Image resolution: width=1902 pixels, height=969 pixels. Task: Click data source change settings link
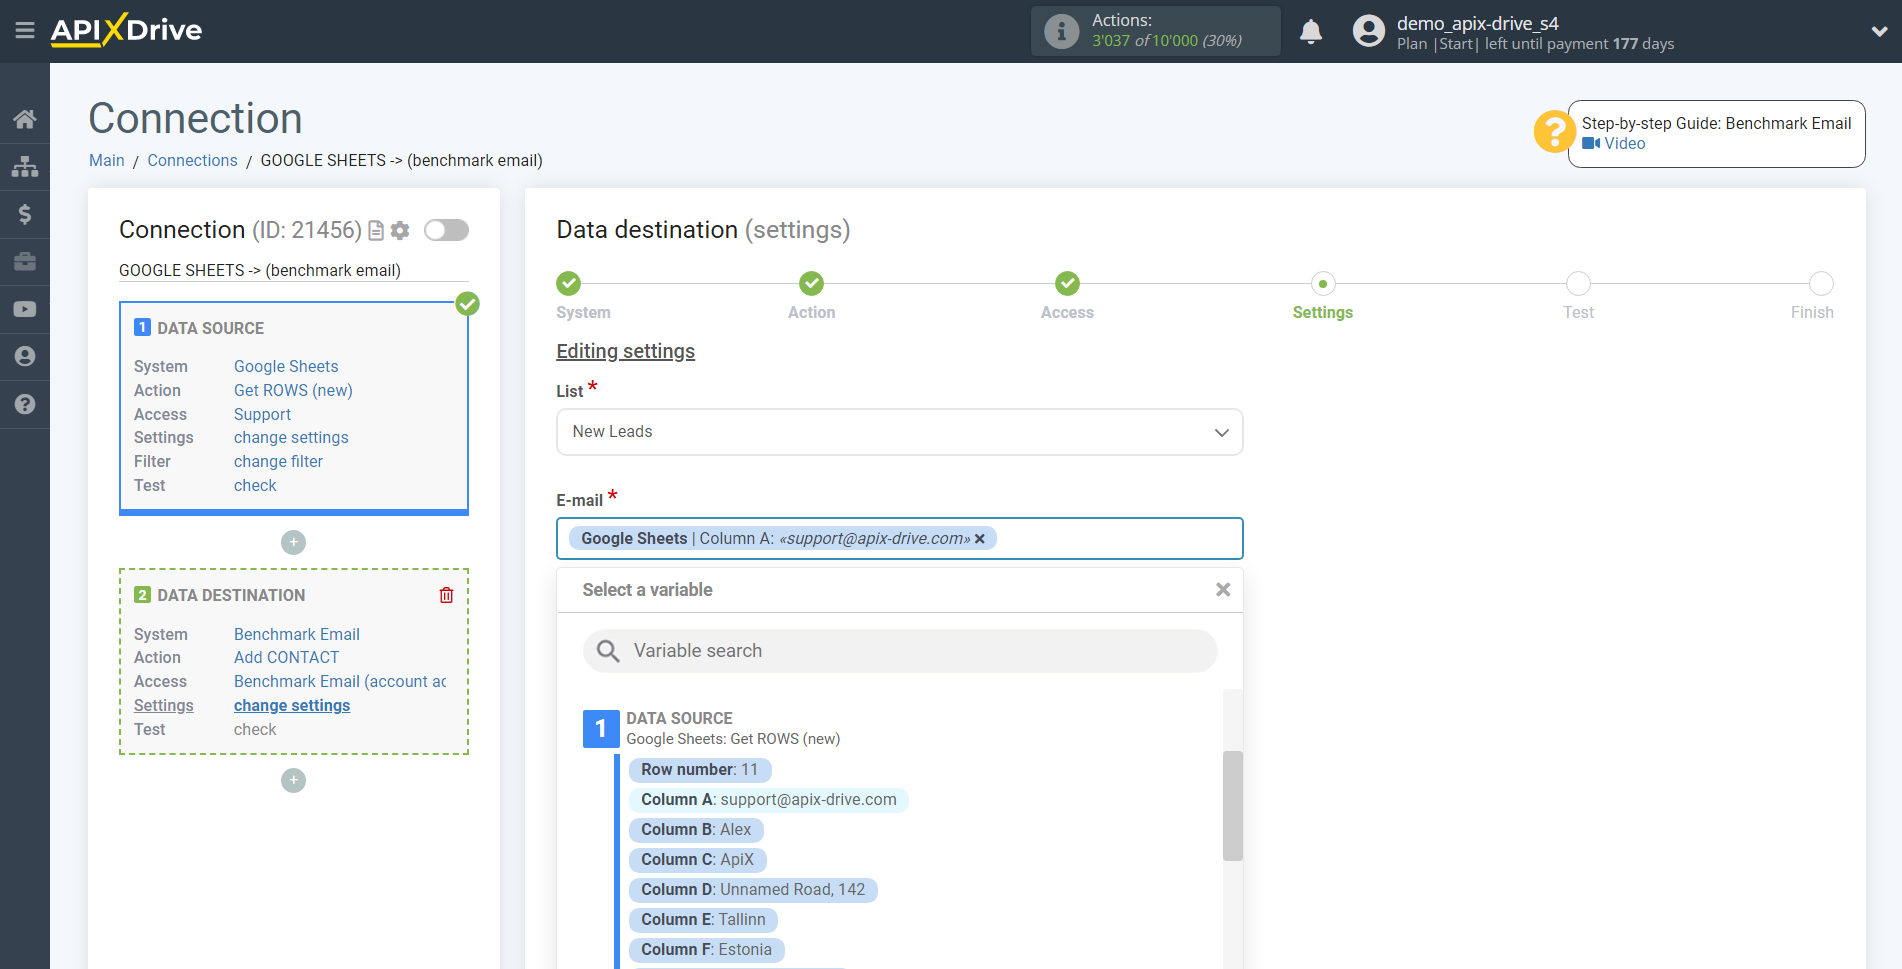tap(291, 437)
